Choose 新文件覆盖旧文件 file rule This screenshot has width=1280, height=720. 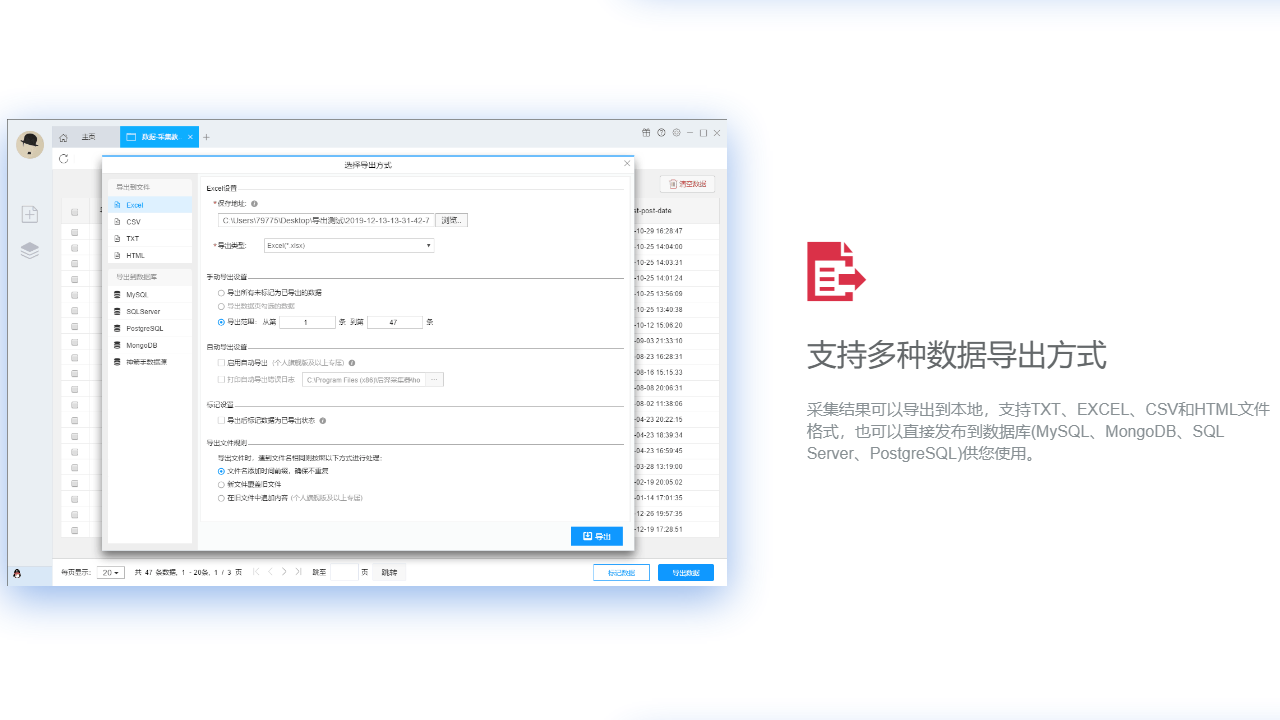click(x=222, y=484)
